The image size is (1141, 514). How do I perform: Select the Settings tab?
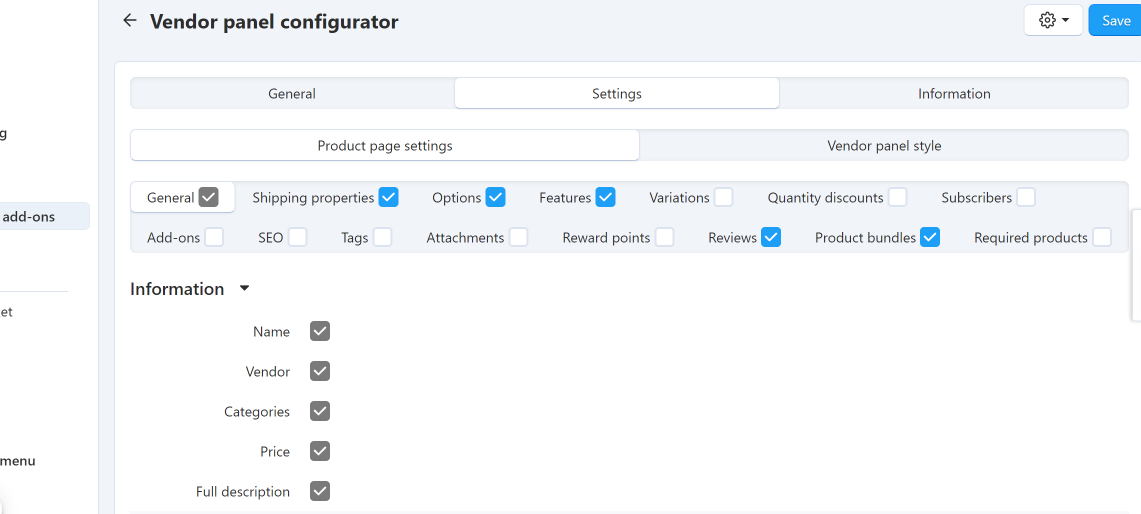pos(616,93)
